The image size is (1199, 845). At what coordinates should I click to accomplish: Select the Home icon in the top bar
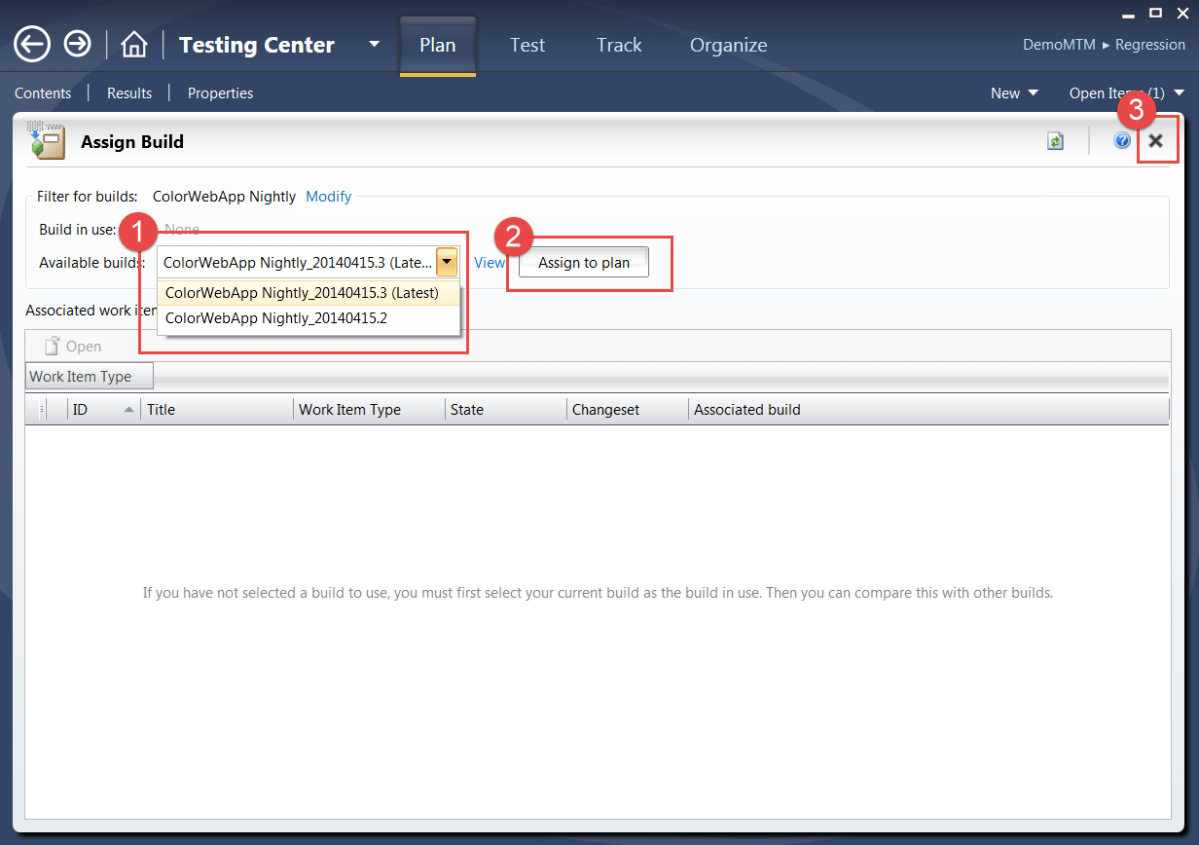click(133, 44)
